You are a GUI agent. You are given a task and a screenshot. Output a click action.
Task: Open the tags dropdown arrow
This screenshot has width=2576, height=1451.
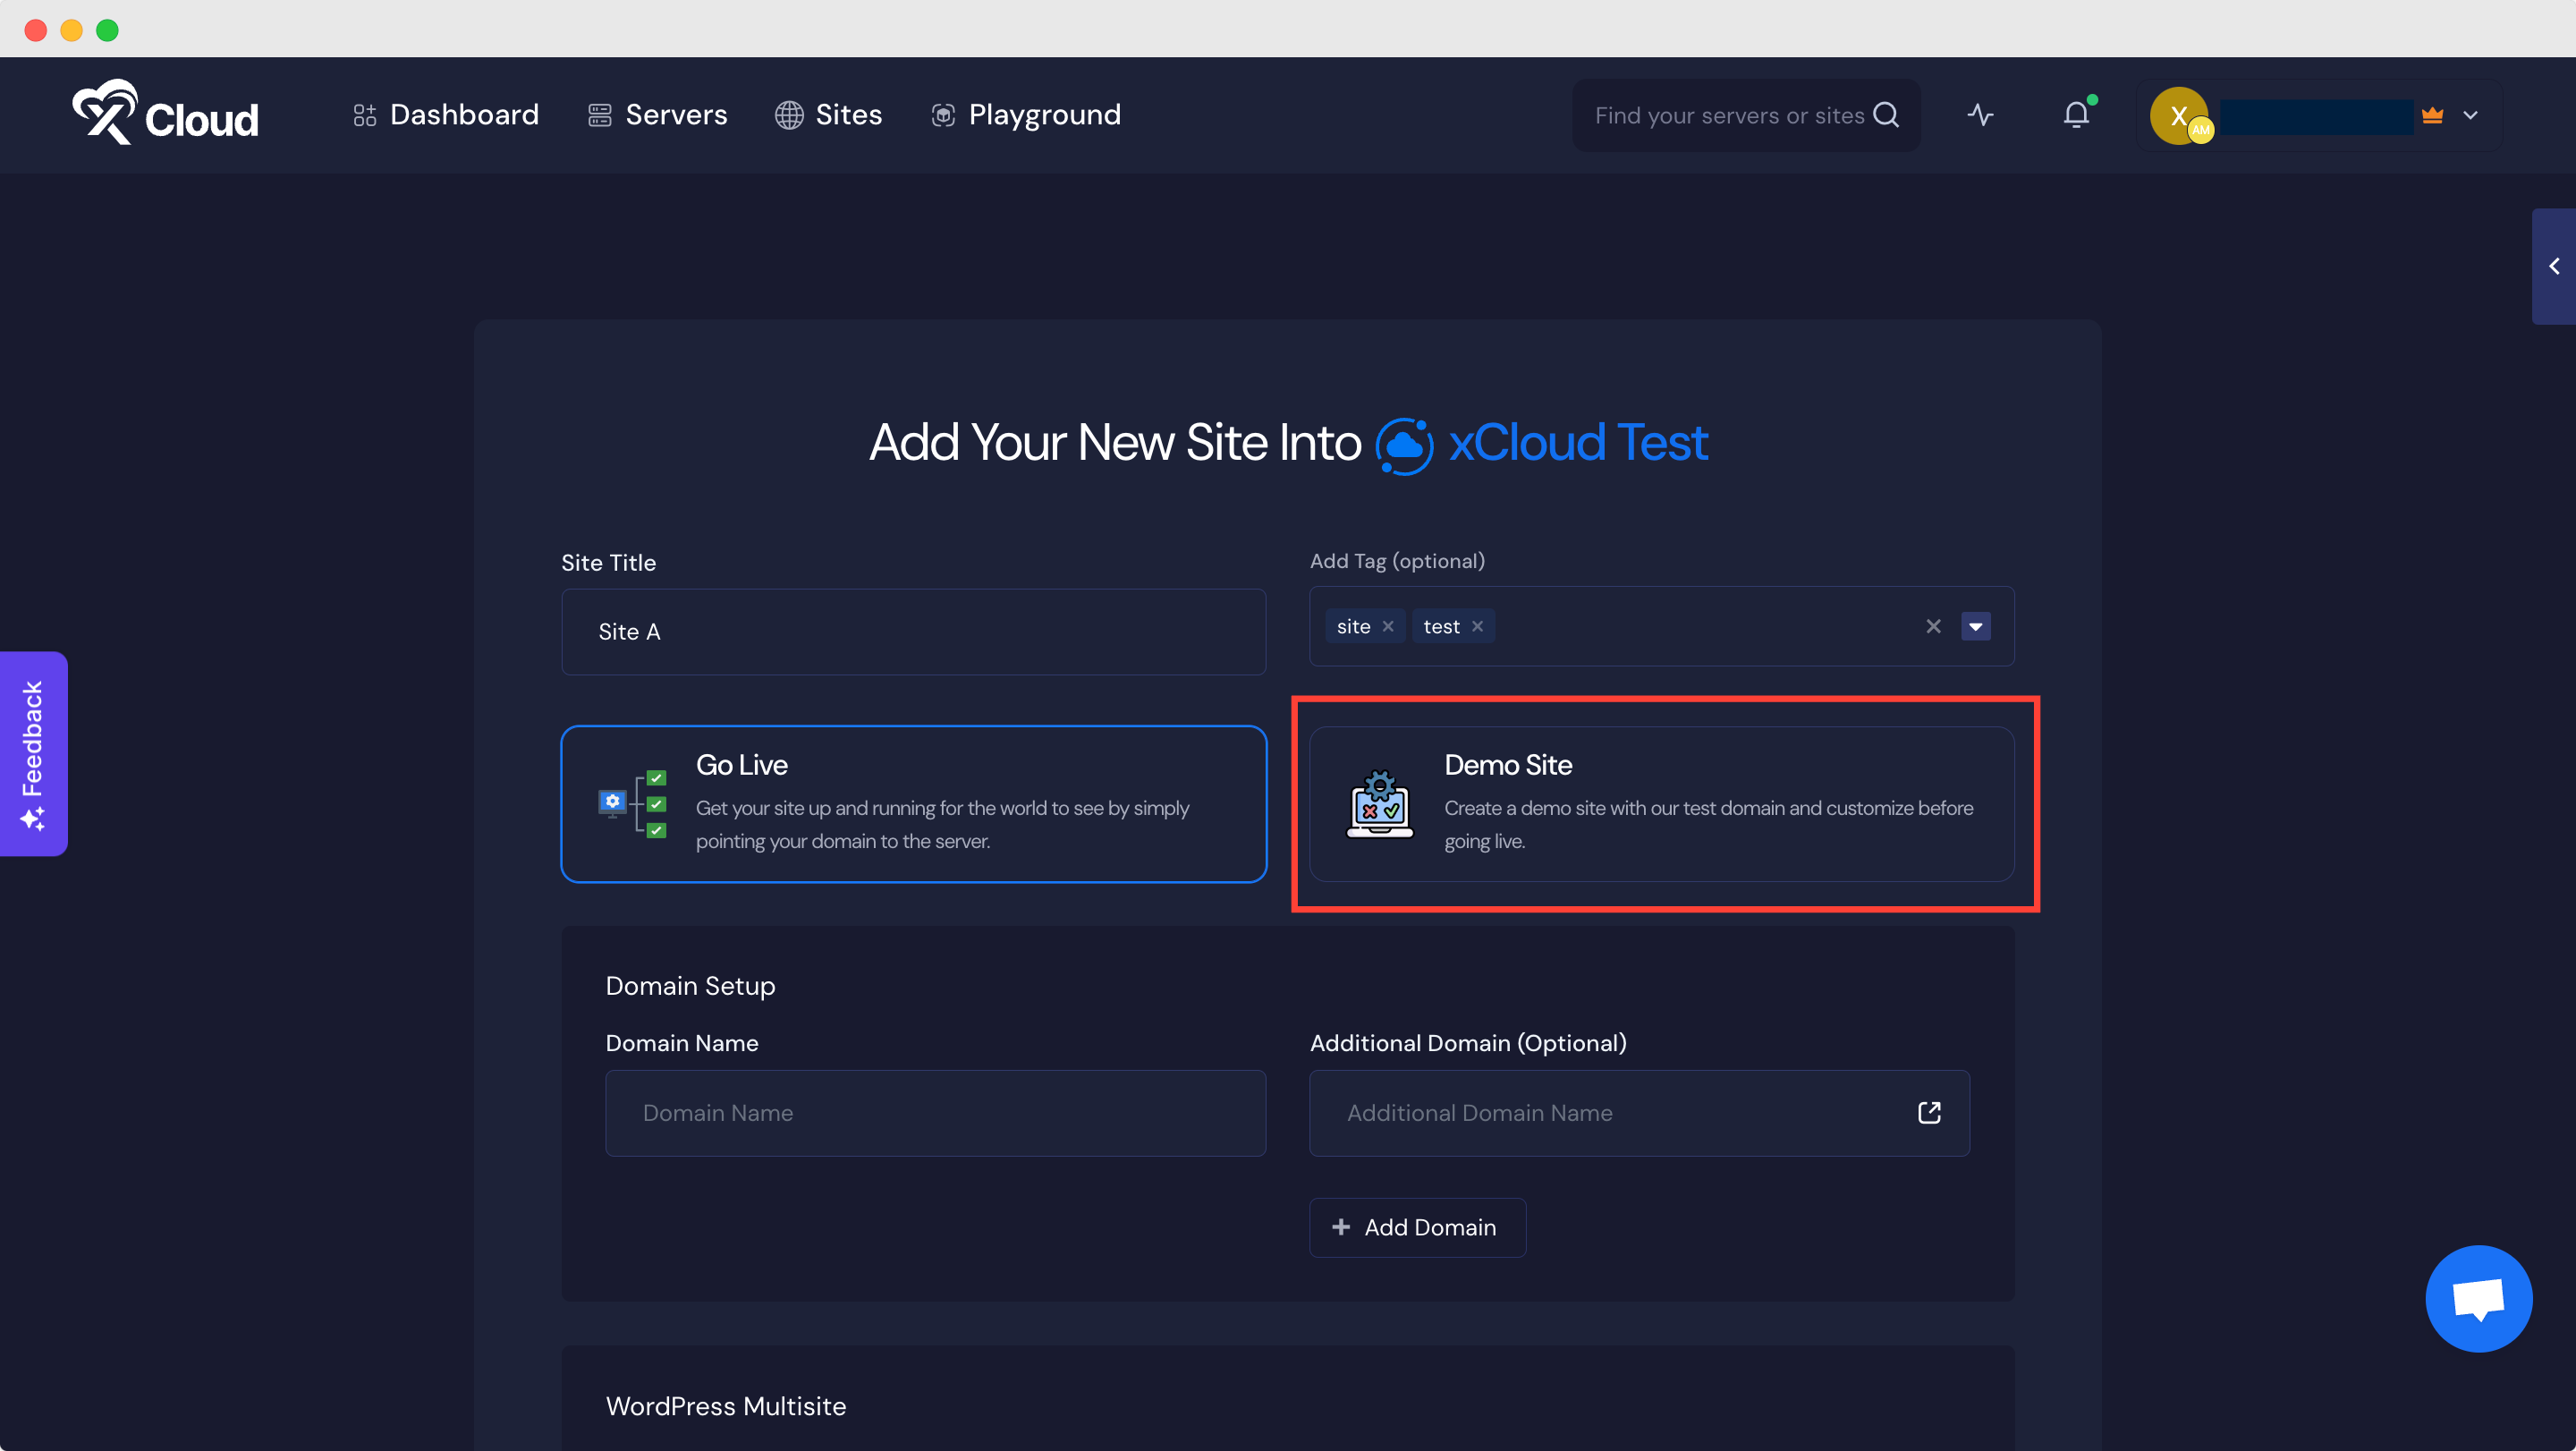coord(1976,626)
